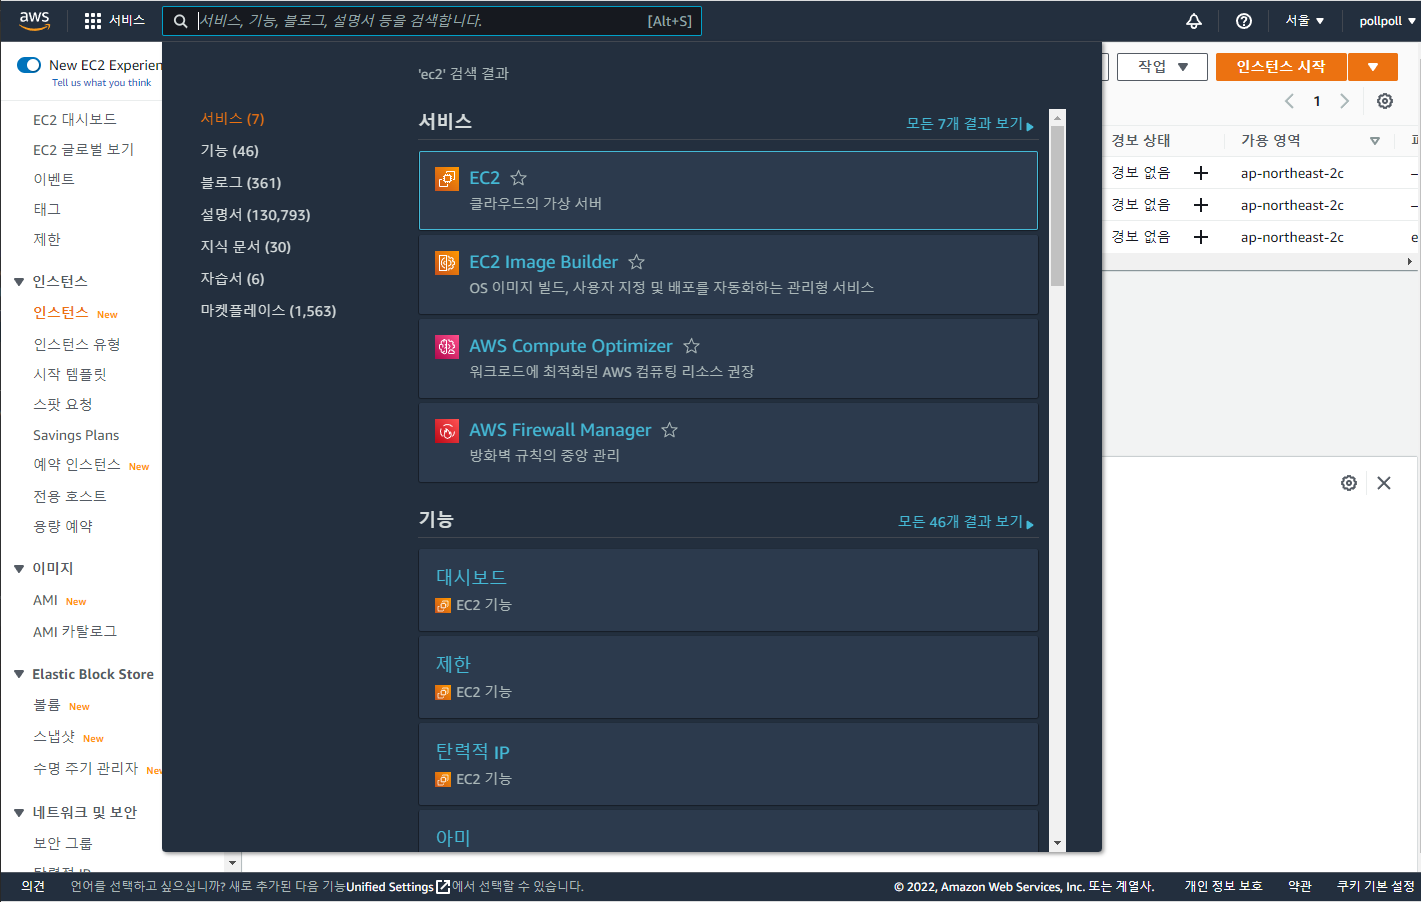Open the notifications bell
Viewport: 1421px width, 902px height.
coord(1194,21)
